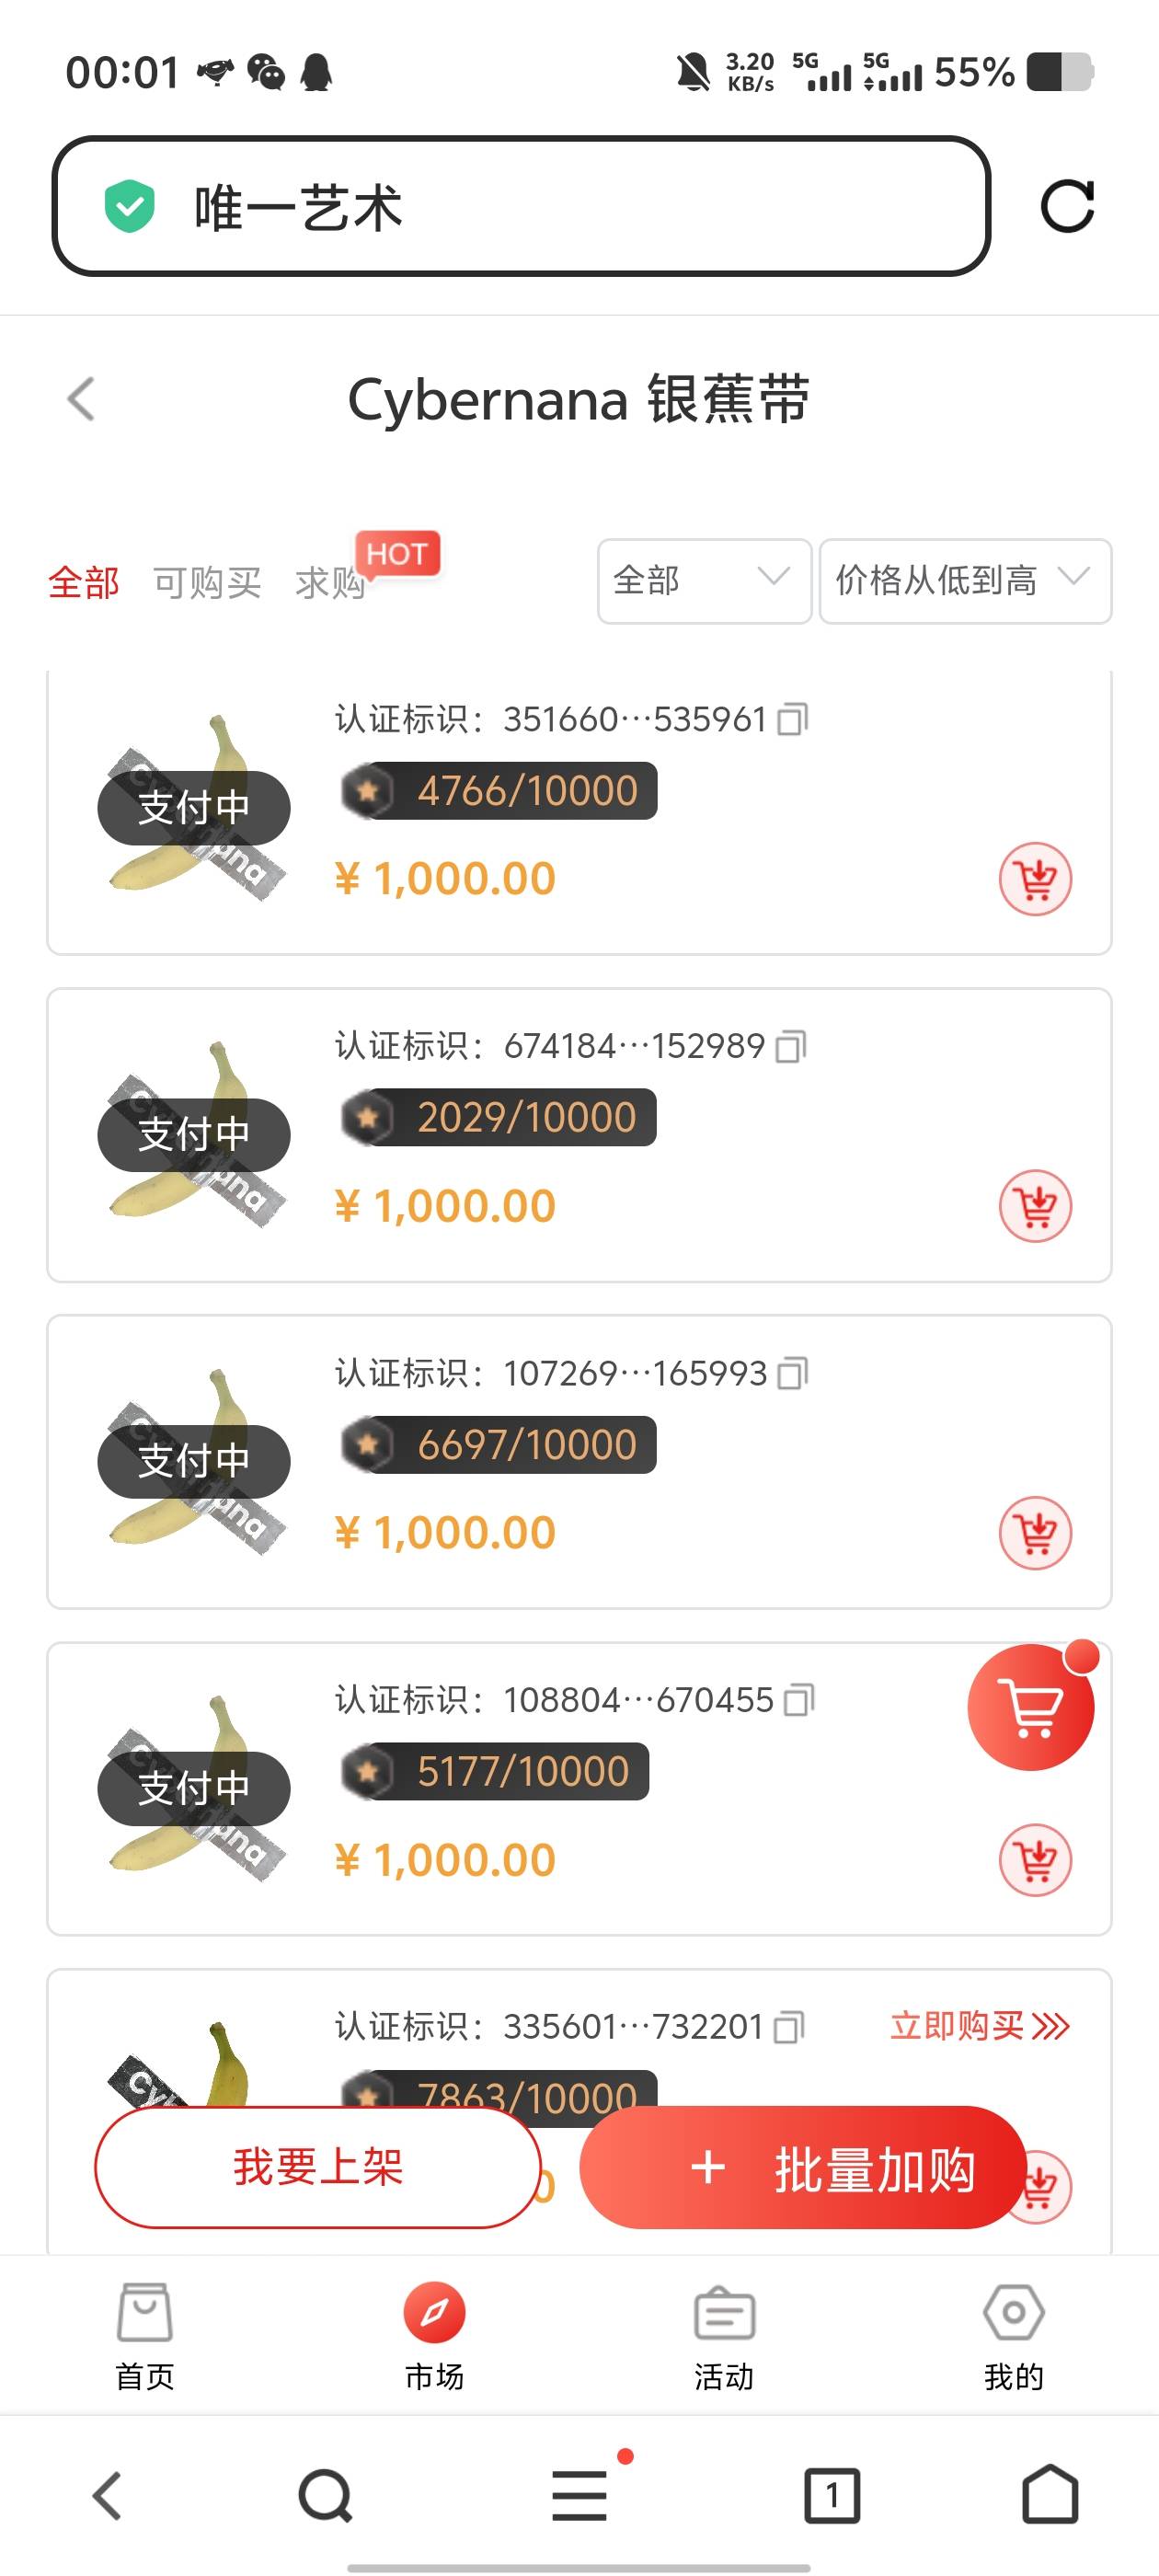Viewport: 1159px width, 2576px height.
Task: Open the floating red shopping cart
Action: click(x=1031, y=1707)
